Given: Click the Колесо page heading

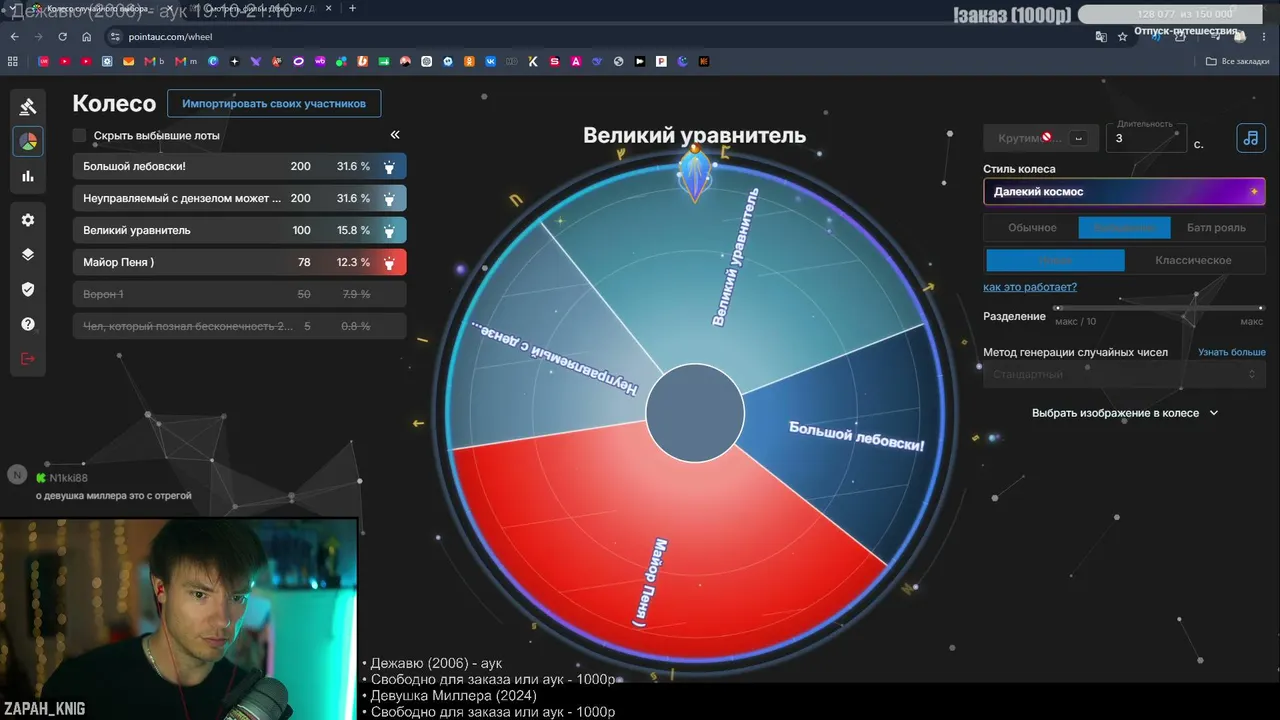Looking at the screenshot, I should tap(114, 104).
